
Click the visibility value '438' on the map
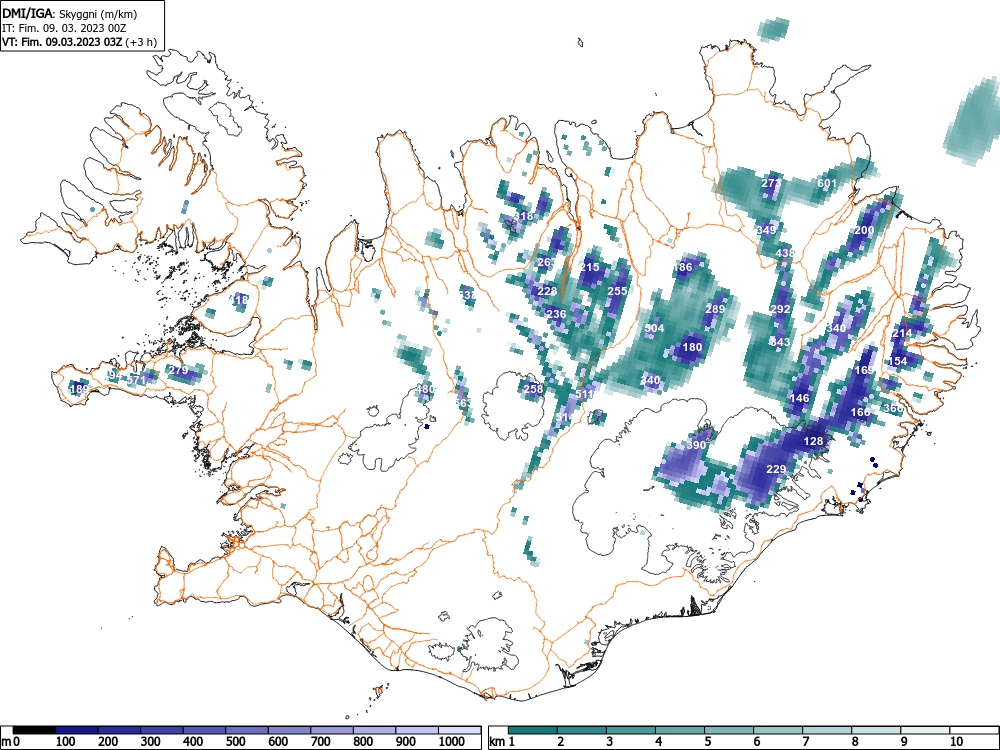point(785,253)
